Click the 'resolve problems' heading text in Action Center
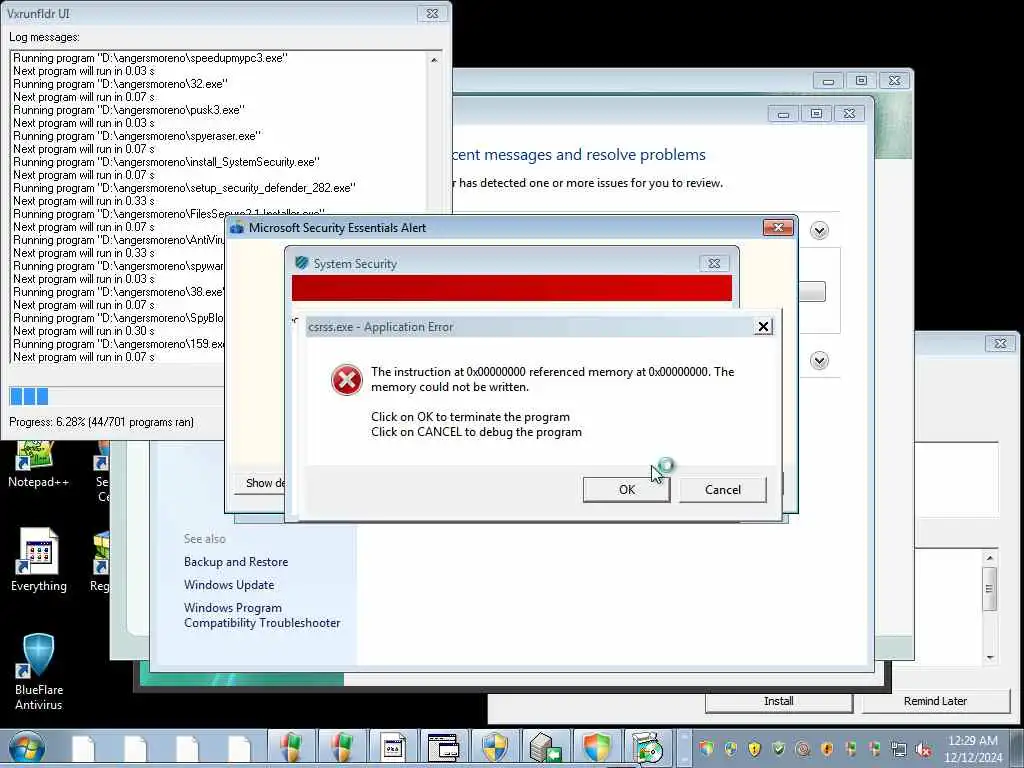 (x=645, y=155)
